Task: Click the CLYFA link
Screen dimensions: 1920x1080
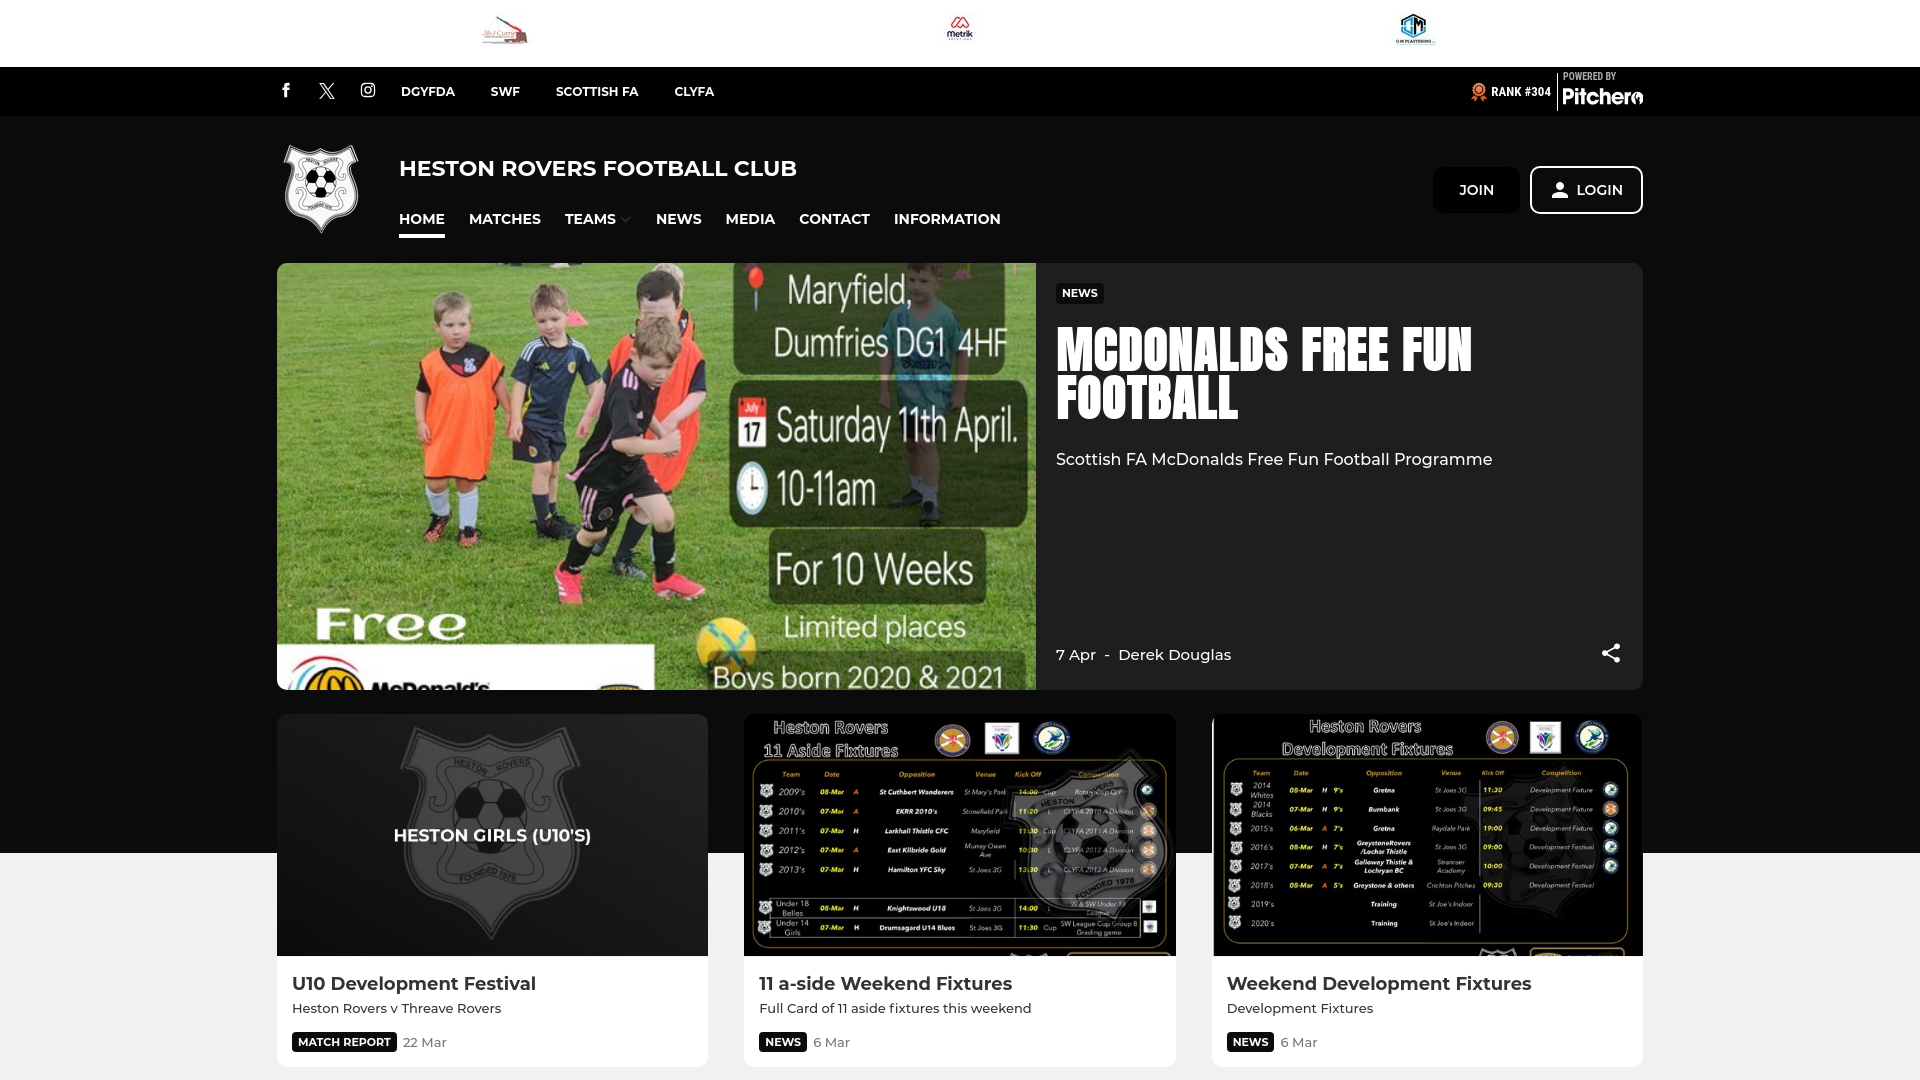Action: pos(694,92)
